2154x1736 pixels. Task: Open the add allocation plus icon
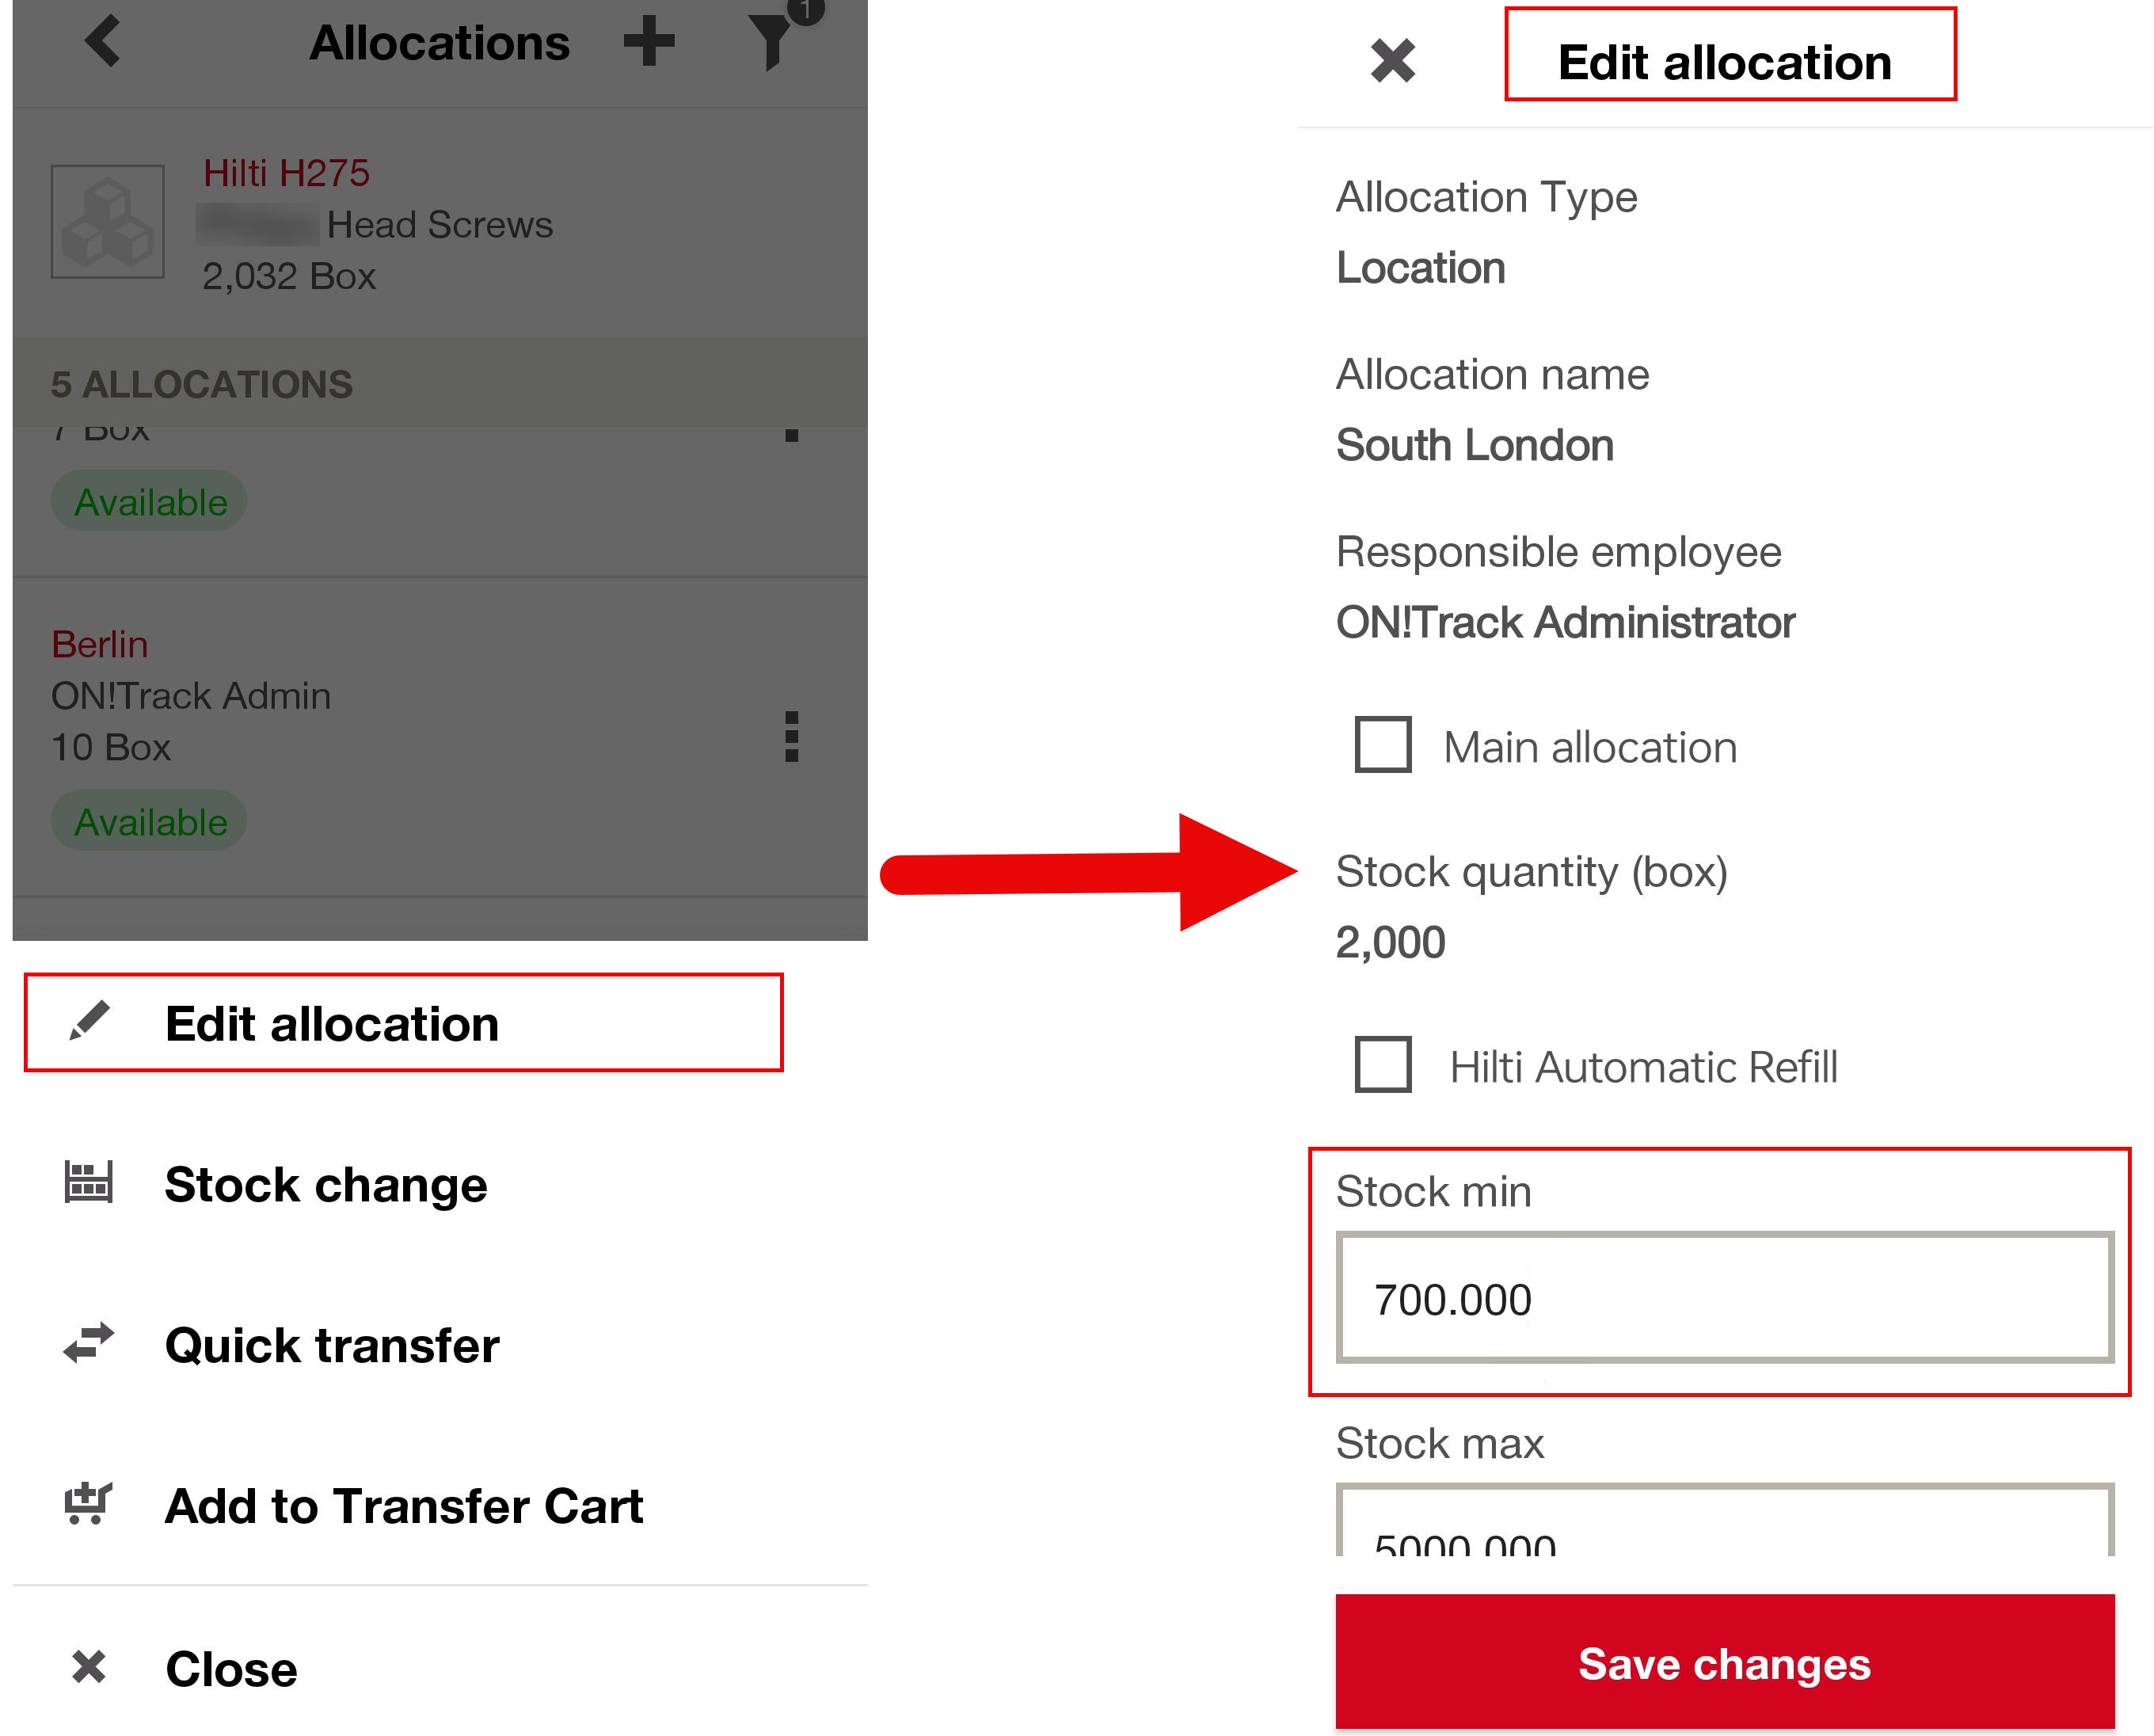coord(649,40)
